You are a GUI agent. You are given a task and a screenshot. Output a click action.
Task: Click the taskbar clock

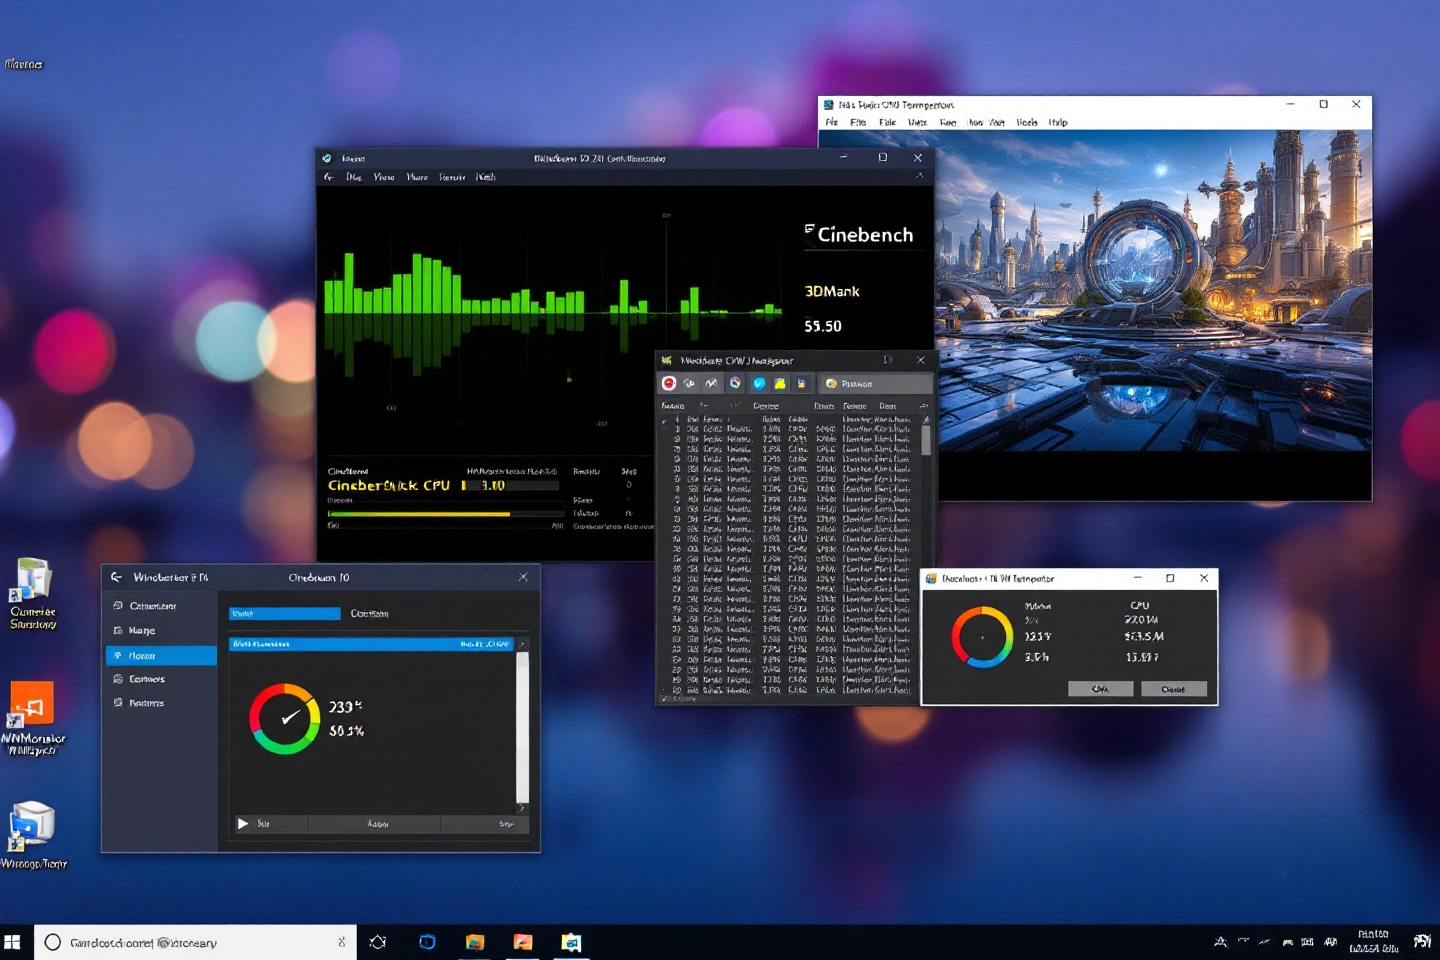tap(1373, 942)
